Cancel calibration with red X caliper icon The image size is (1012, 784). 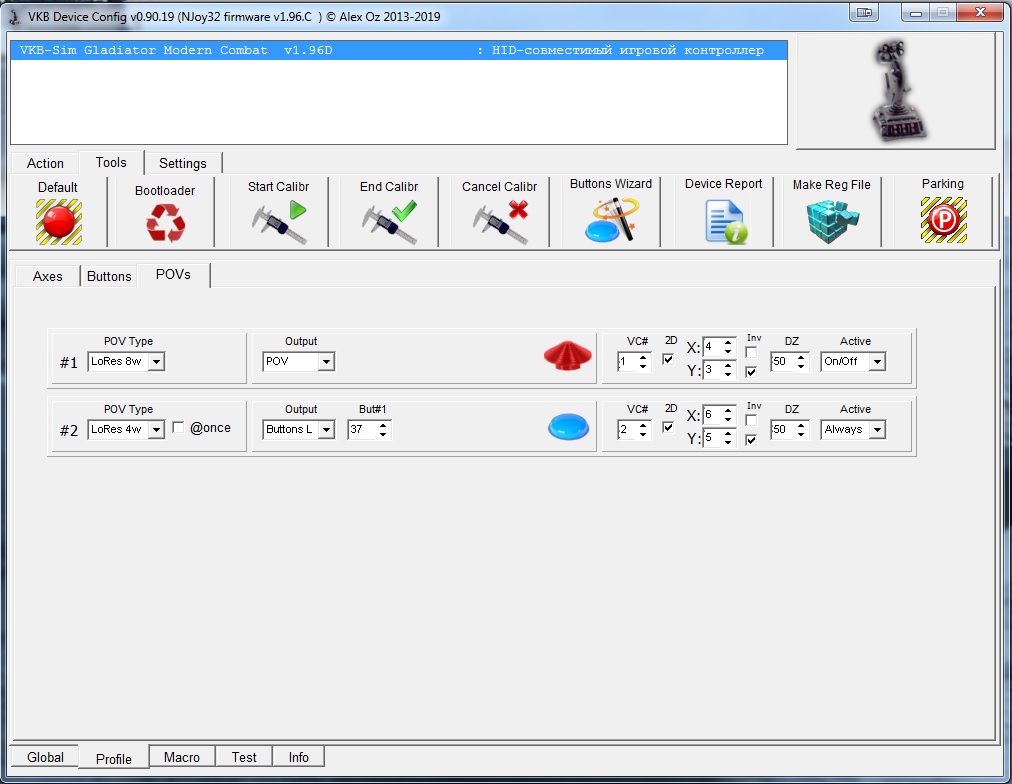coord(500,221)
